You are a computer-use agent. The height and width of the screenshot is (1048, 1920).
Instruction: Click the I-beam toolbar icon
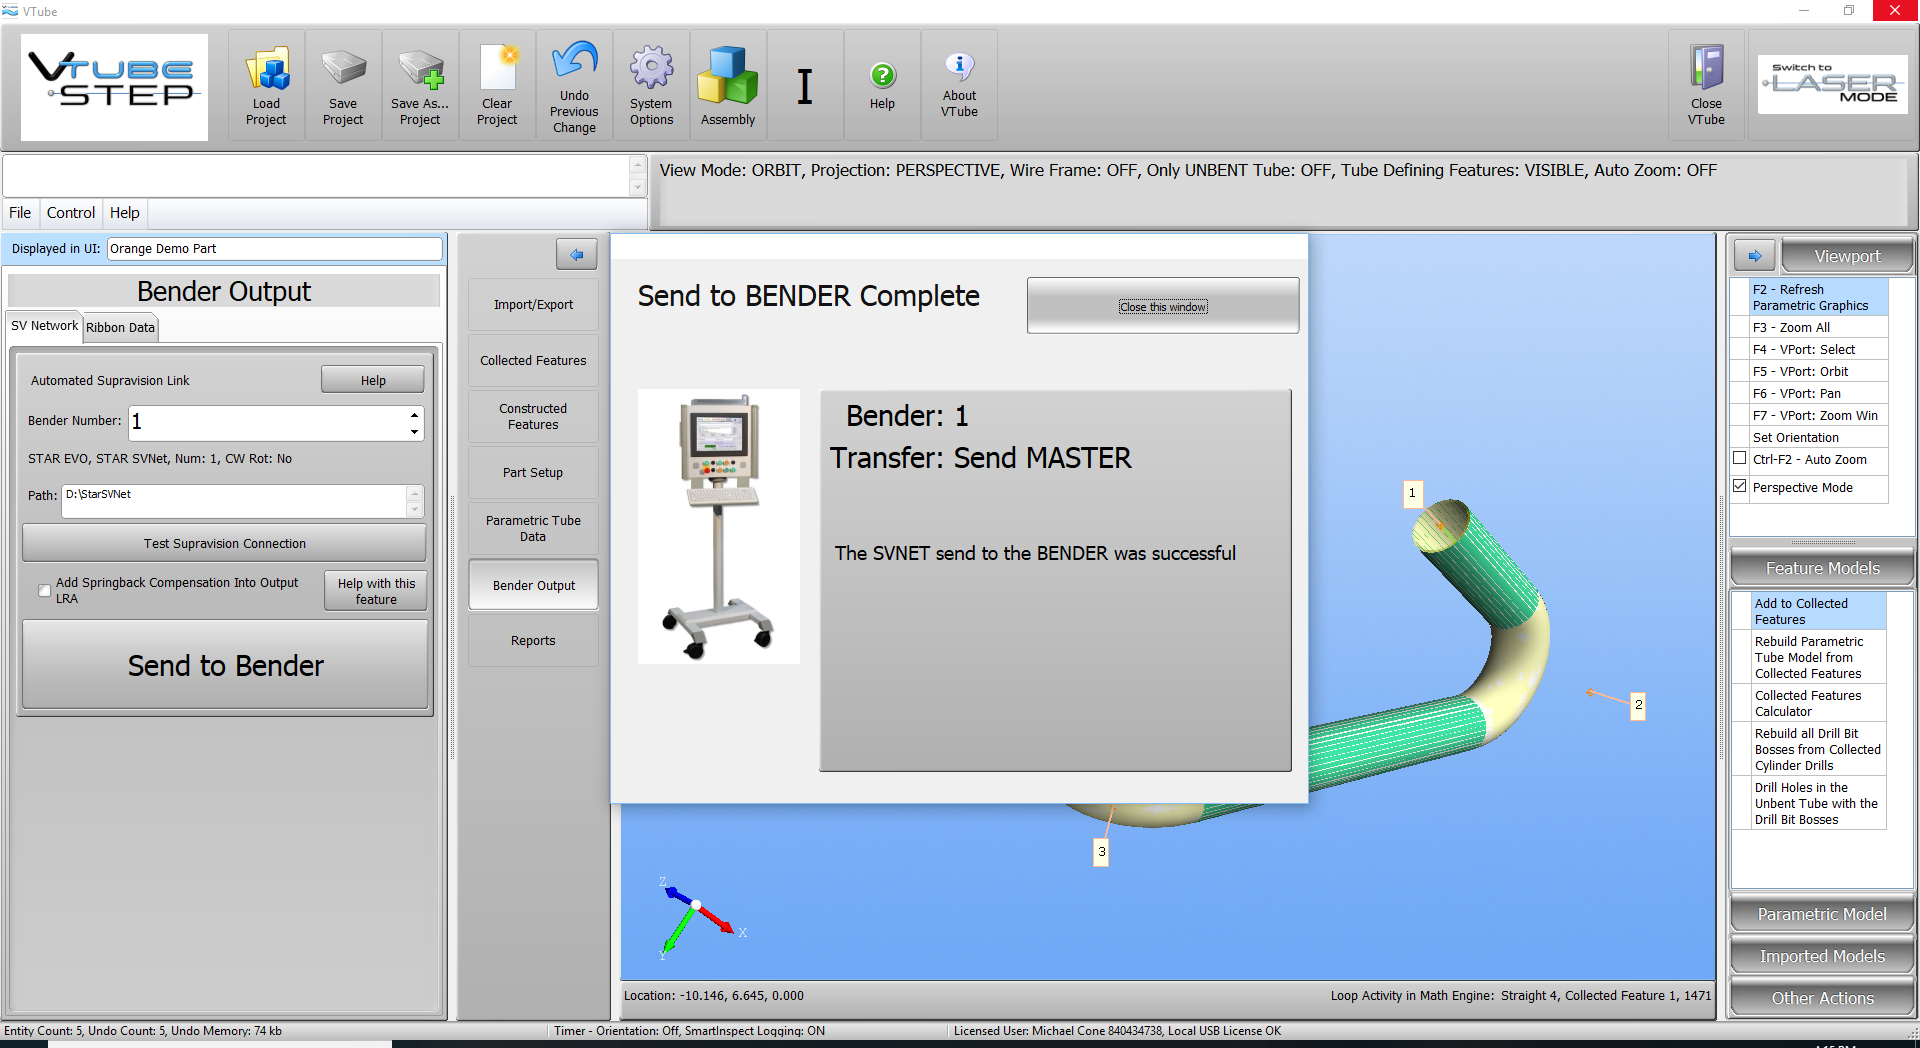[805, 86]
